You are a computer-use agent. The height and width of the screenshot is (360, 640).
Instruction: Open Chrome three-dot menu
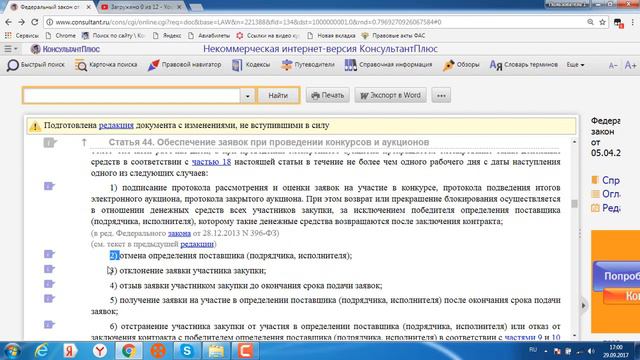(633, 22)
